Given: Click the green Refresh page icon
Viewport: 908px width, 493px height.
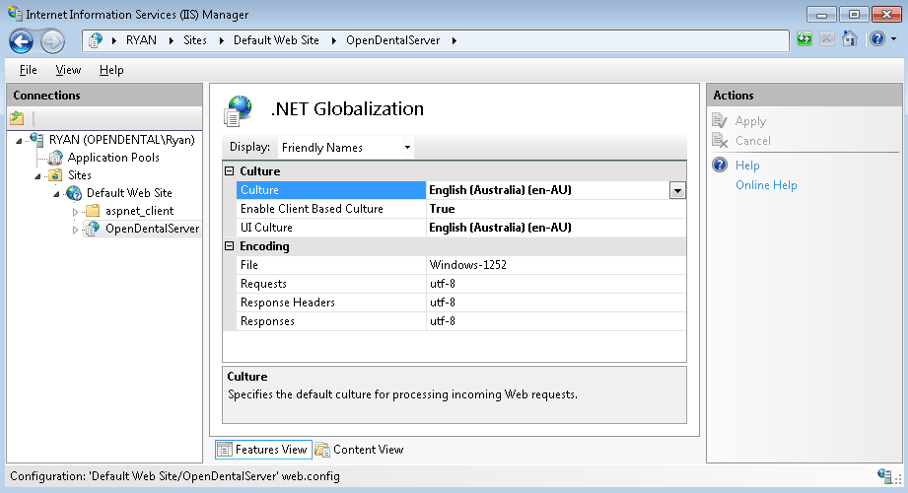Looking at the screenshot, I should pos(804,39).
